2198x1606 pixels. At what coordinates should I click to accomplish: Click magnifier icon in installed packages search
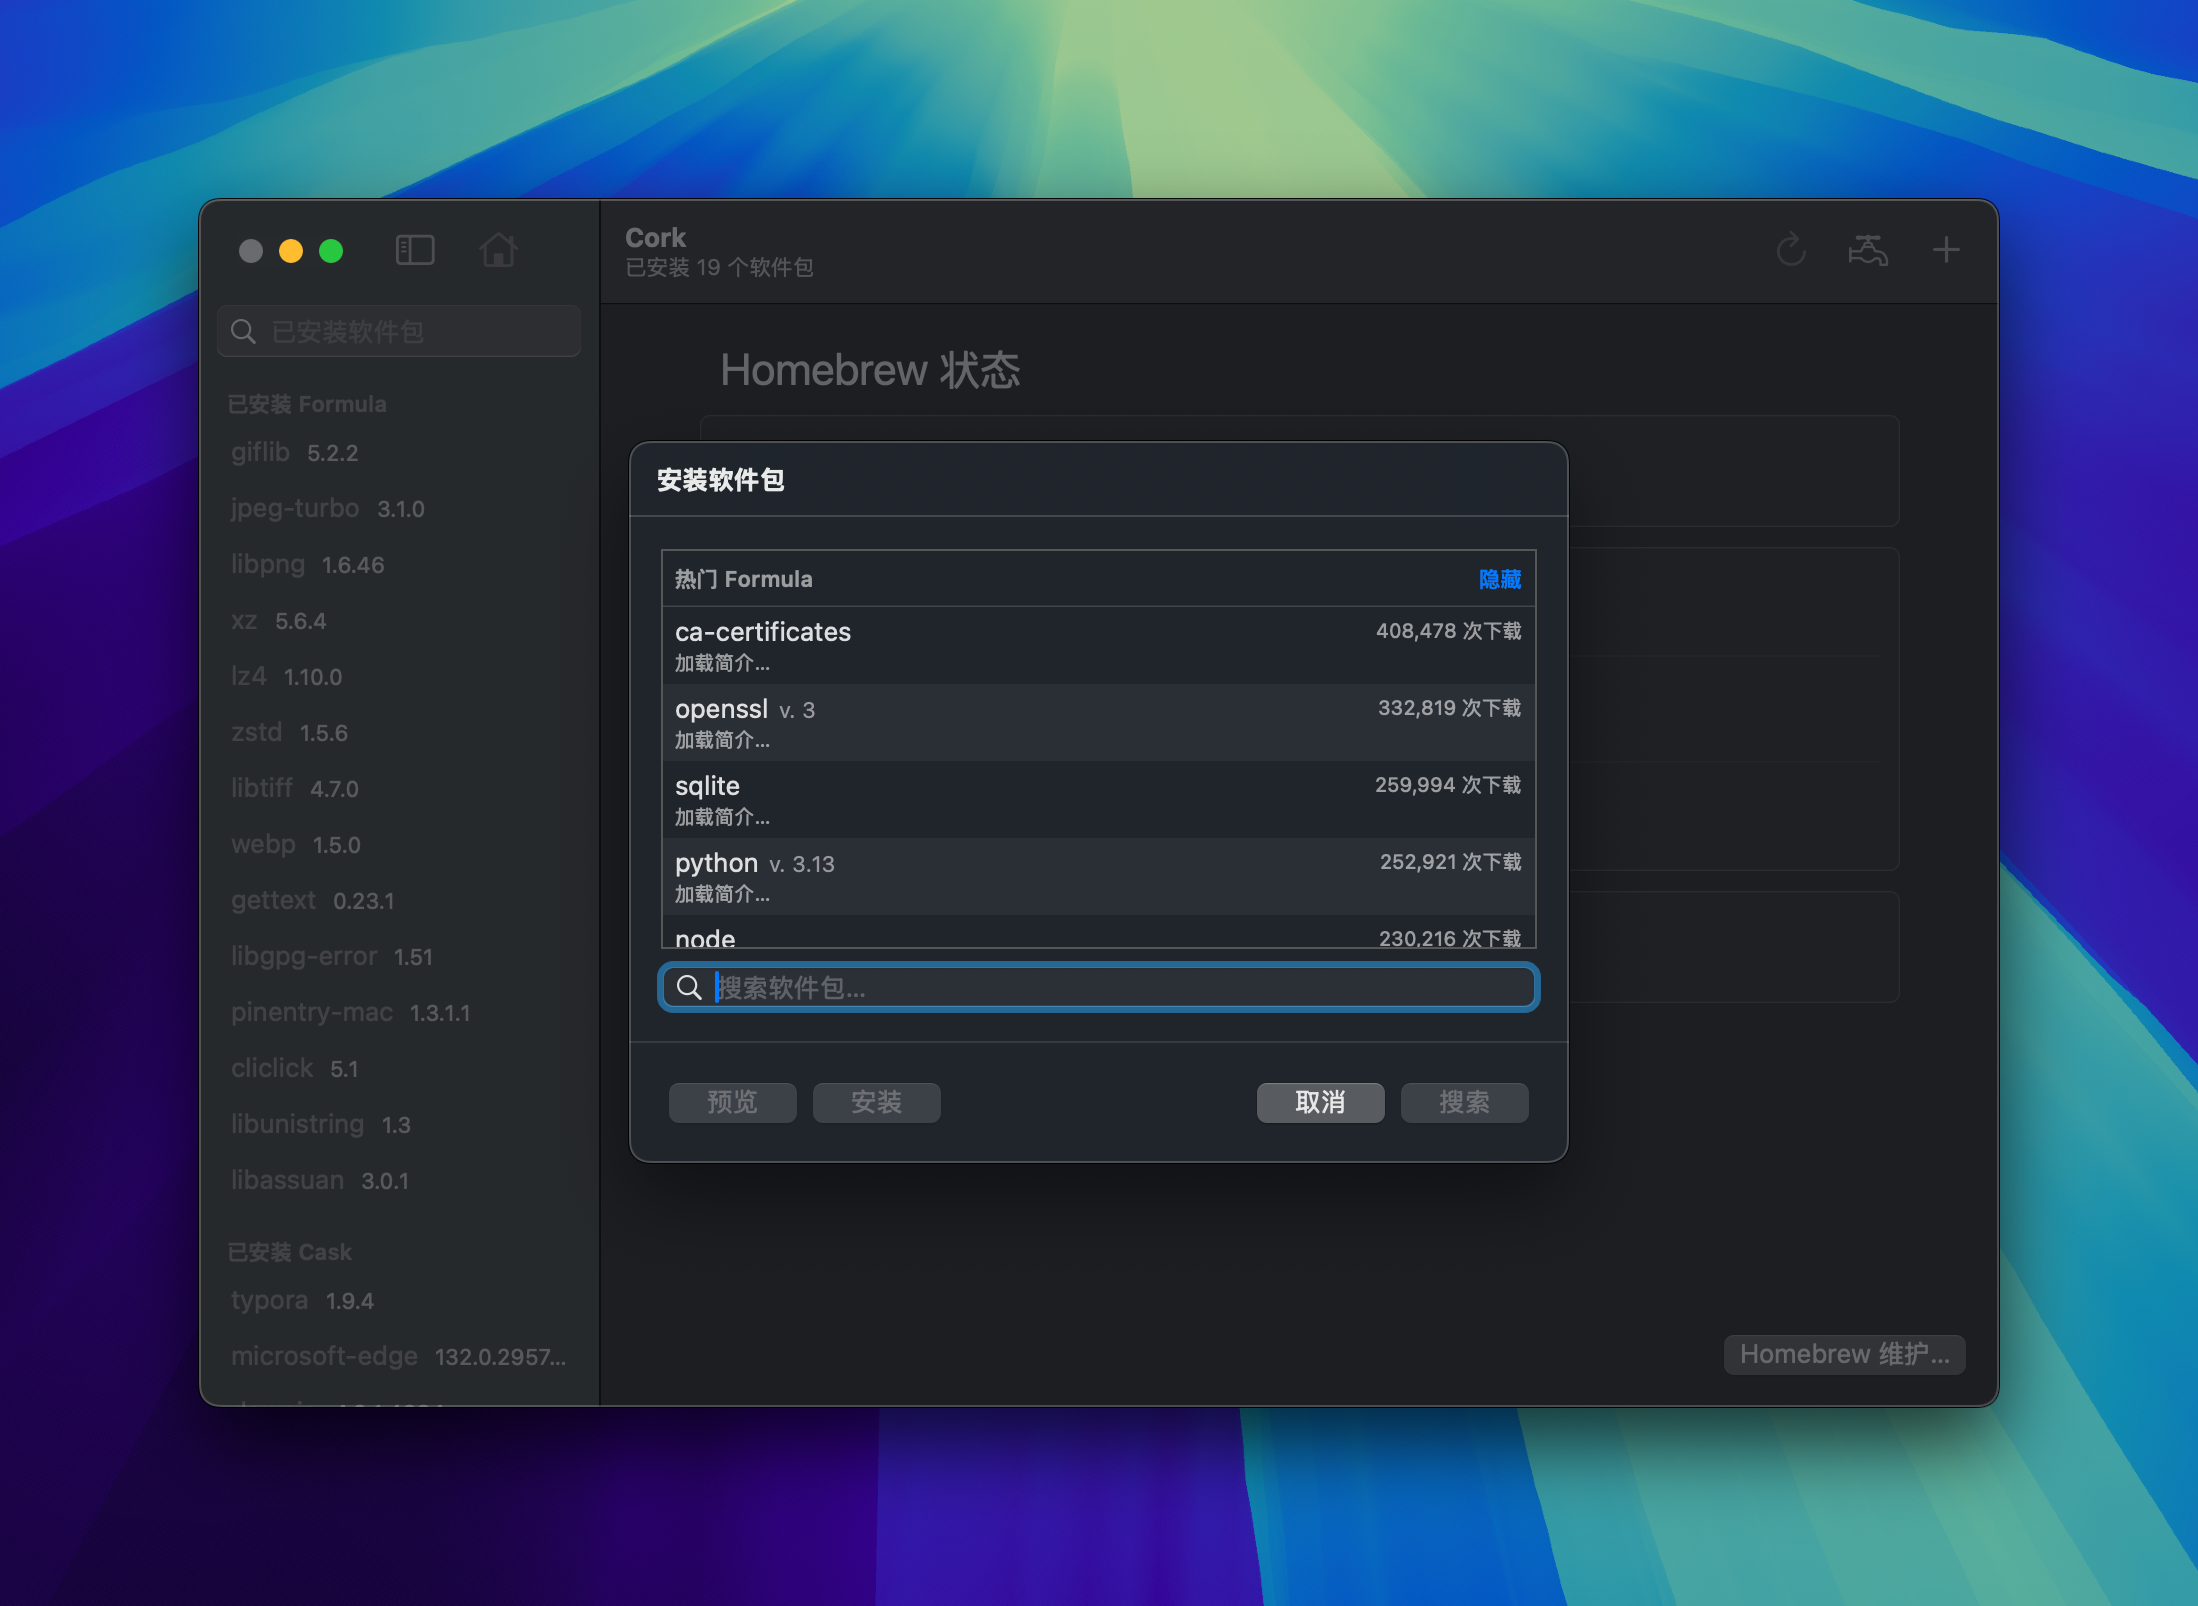point(244,331)
